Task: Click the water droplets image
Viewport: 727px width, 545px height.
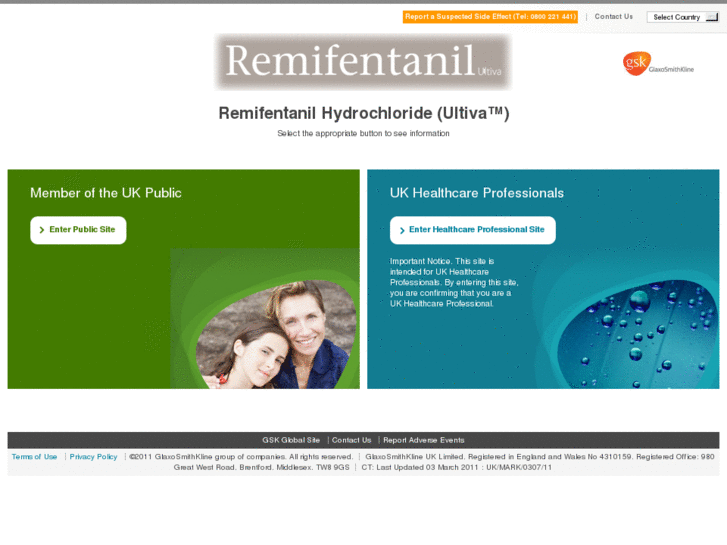Action: [x=638, y=334]
